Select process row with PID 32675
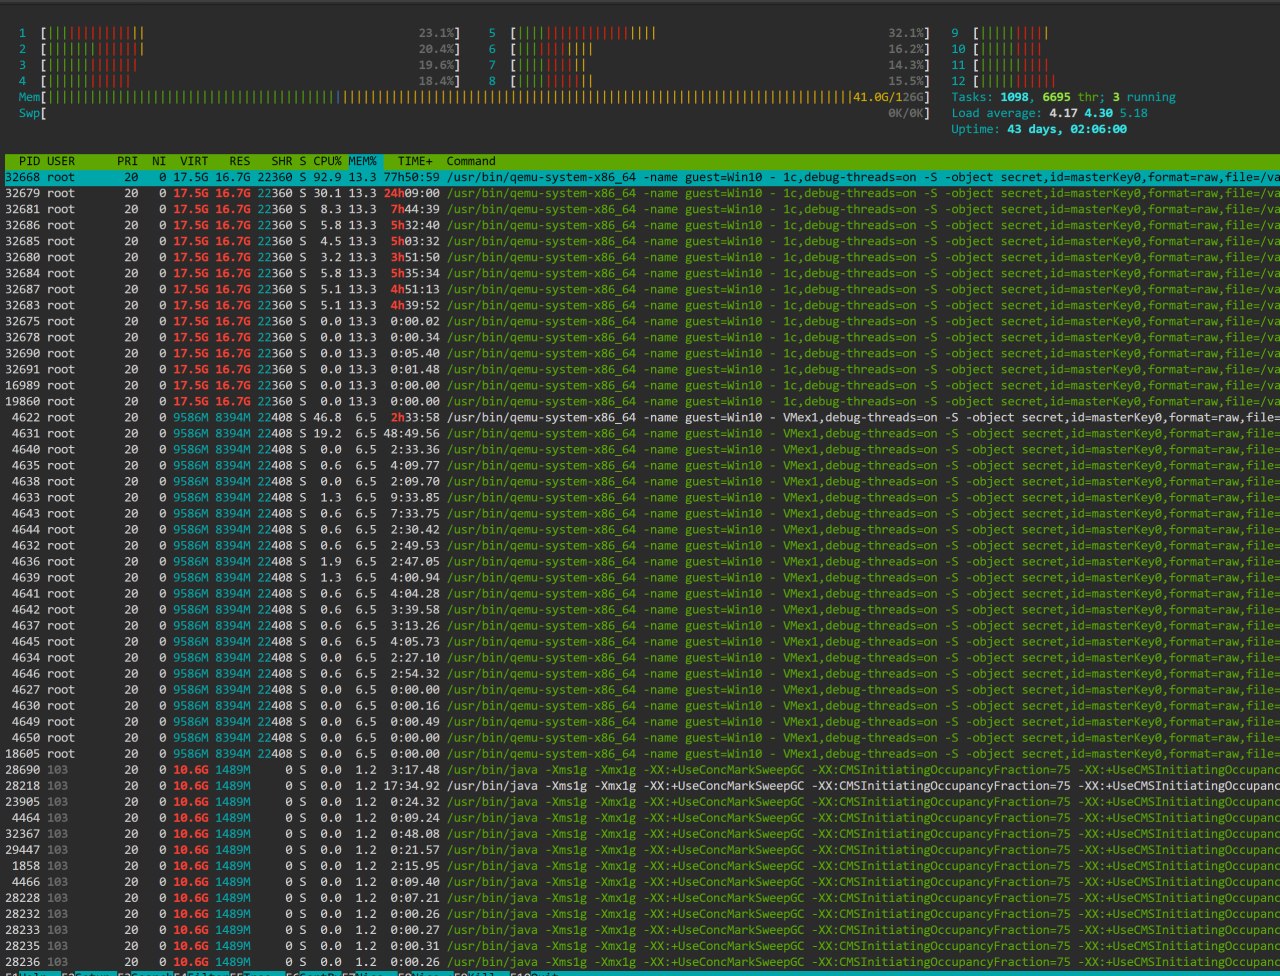 point(640,321)
